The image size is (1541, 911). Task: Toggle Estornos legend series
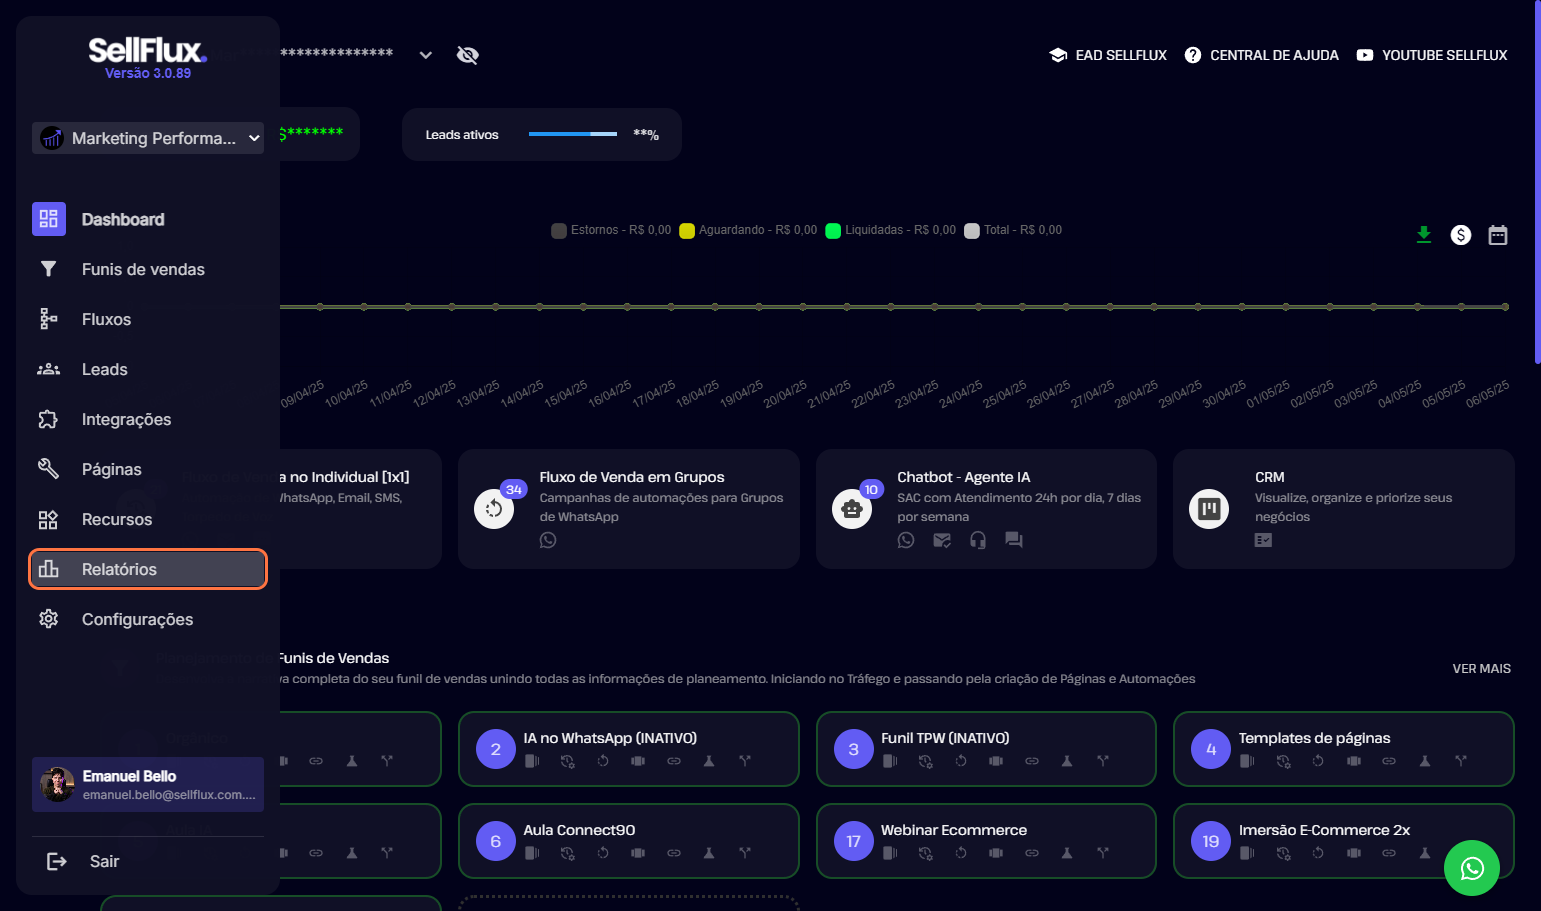tap(611, 230)
